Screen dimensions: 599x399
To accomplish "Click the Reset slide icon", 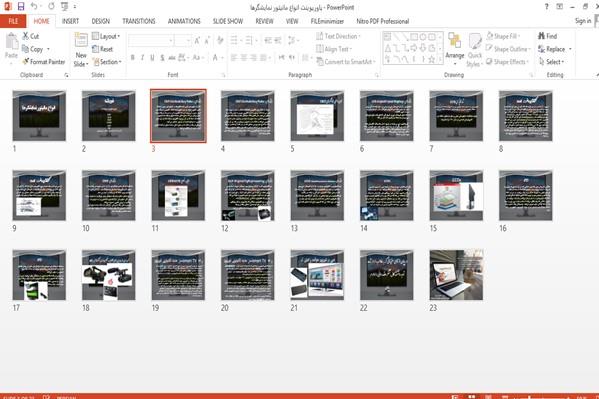I will (96, 49).
